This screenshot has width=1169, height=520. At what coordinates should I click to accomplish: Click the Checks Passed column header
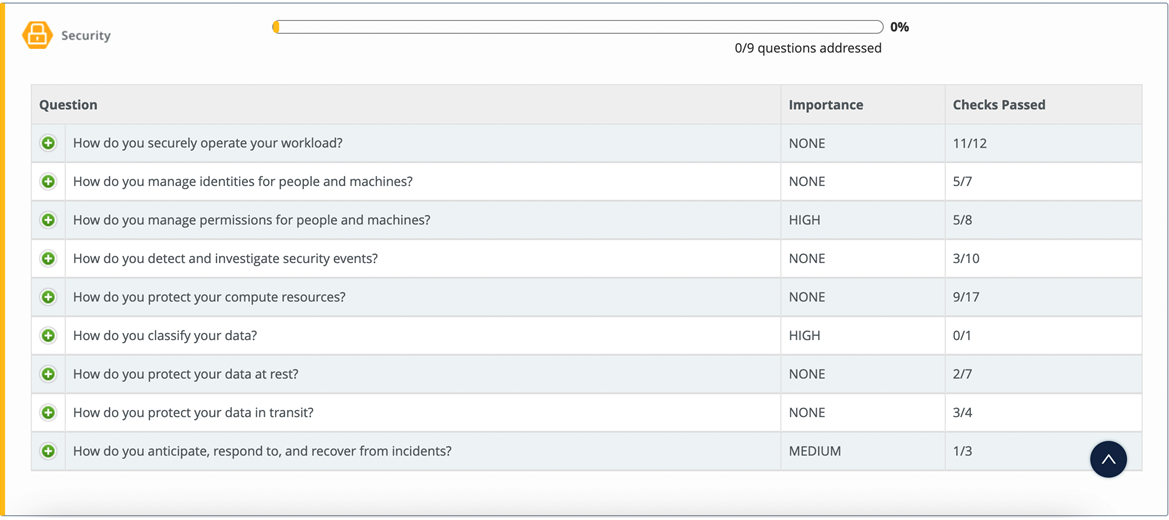pyautogui.click(x=998, y=105)
